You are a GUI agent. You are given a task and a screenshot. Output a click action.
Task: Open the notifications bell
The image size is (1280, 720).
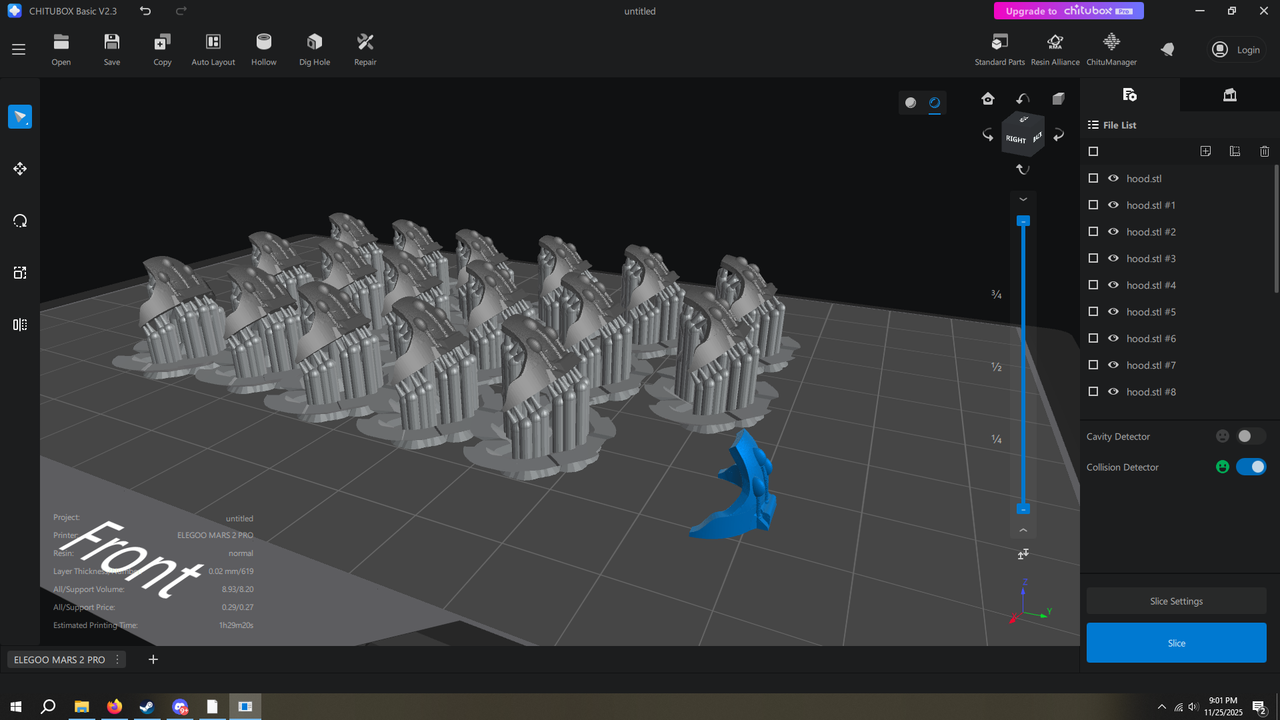(x=1167, y=49)
